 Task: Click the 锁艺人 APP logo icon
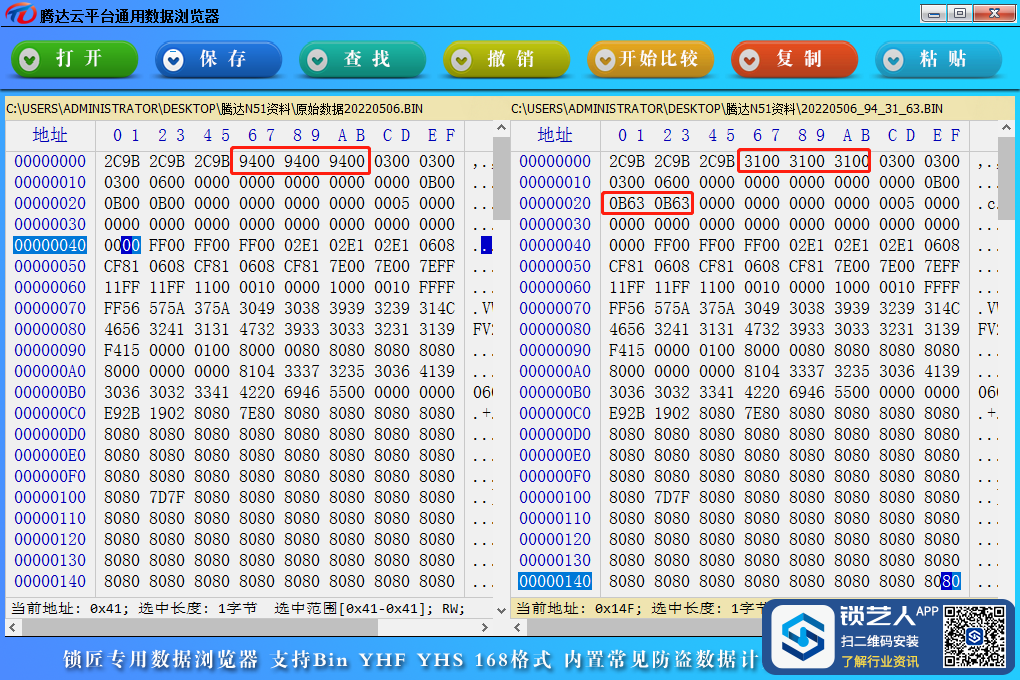point(803,636)
